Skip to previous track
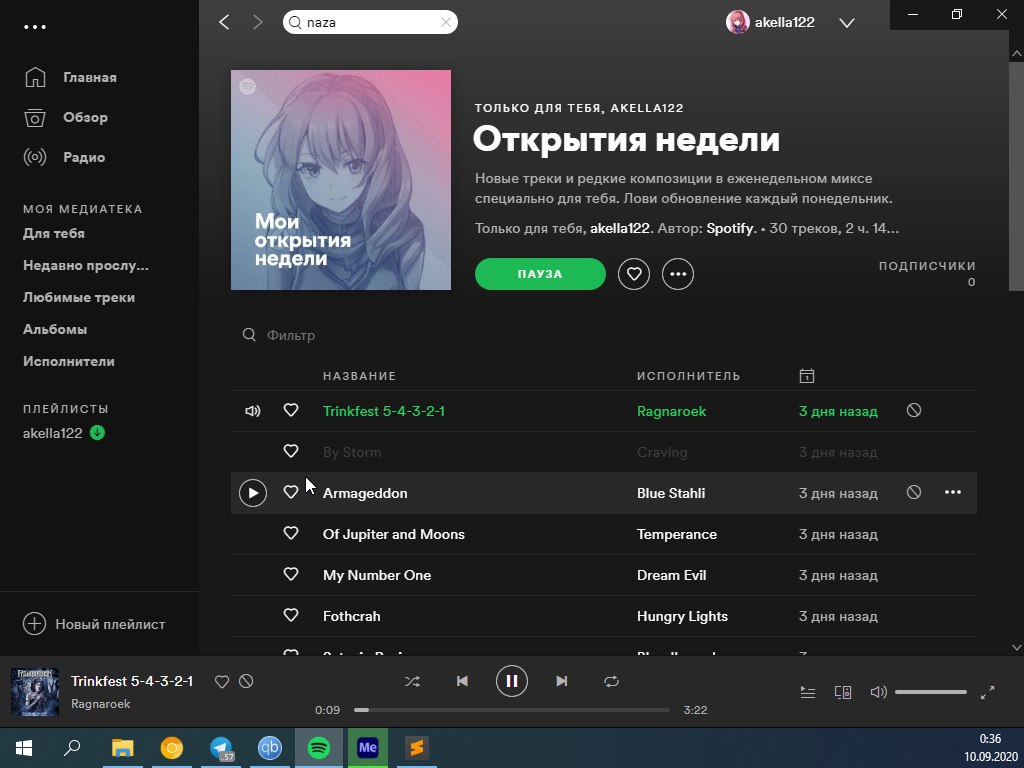The height and width of the screenshot is (768, 1024). tap(462, 681)
